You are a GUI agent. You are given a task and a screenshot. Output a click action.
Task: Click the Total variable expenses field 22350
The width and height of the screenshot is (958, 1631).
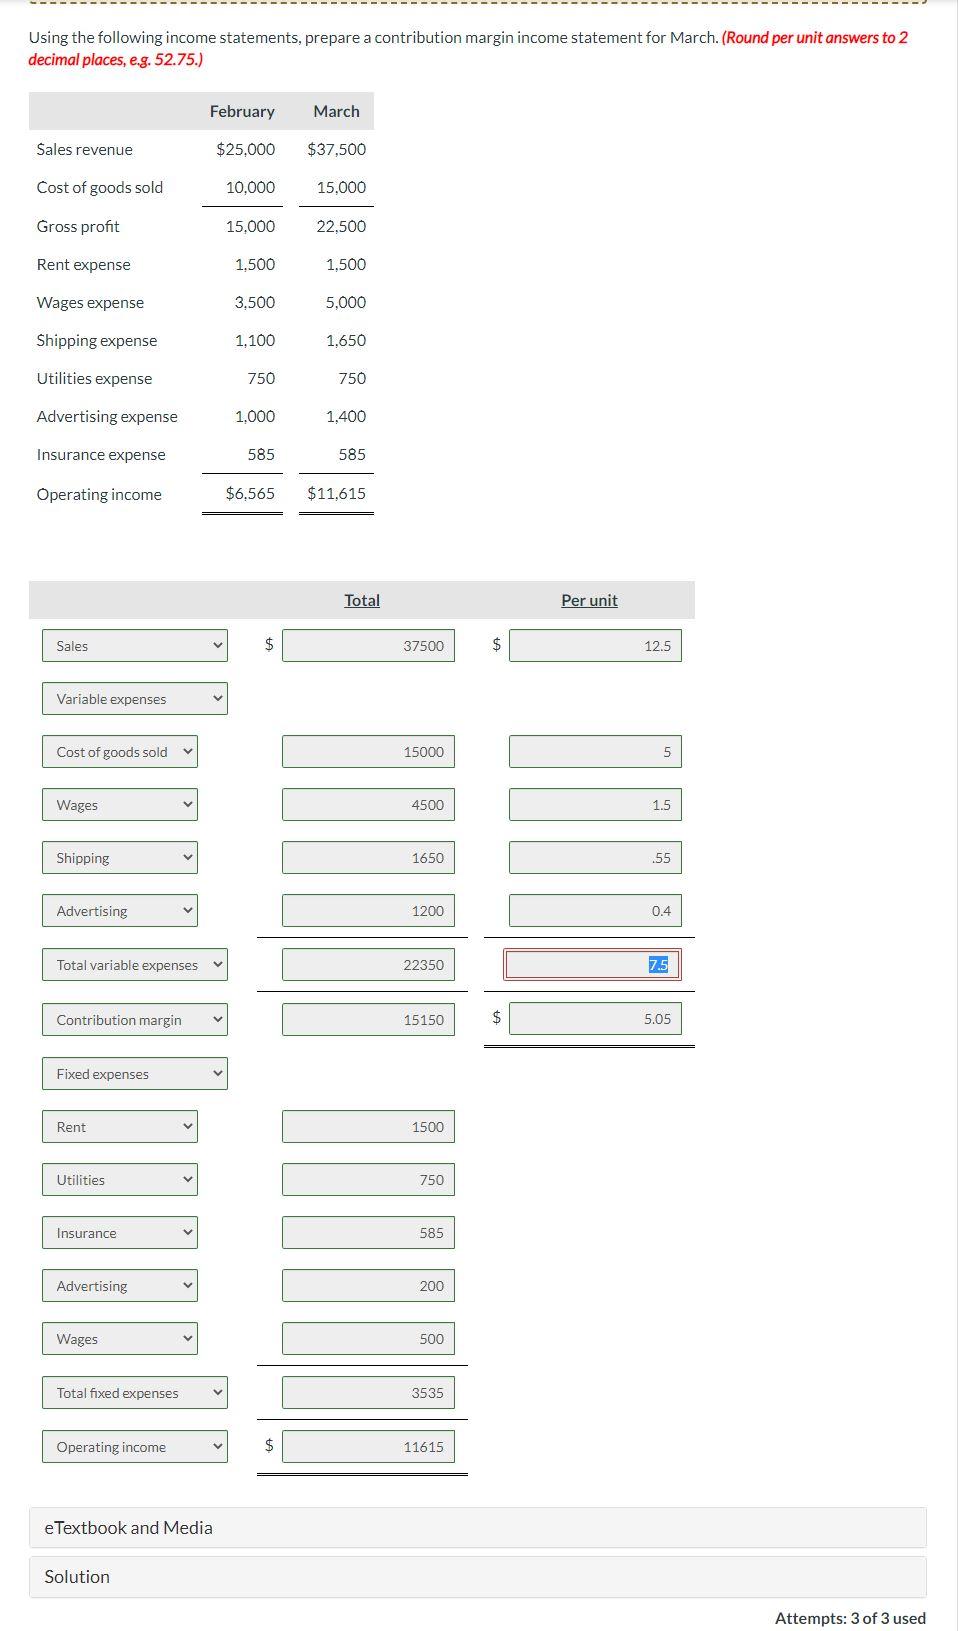pyautogui.click(x=368, y=964)
